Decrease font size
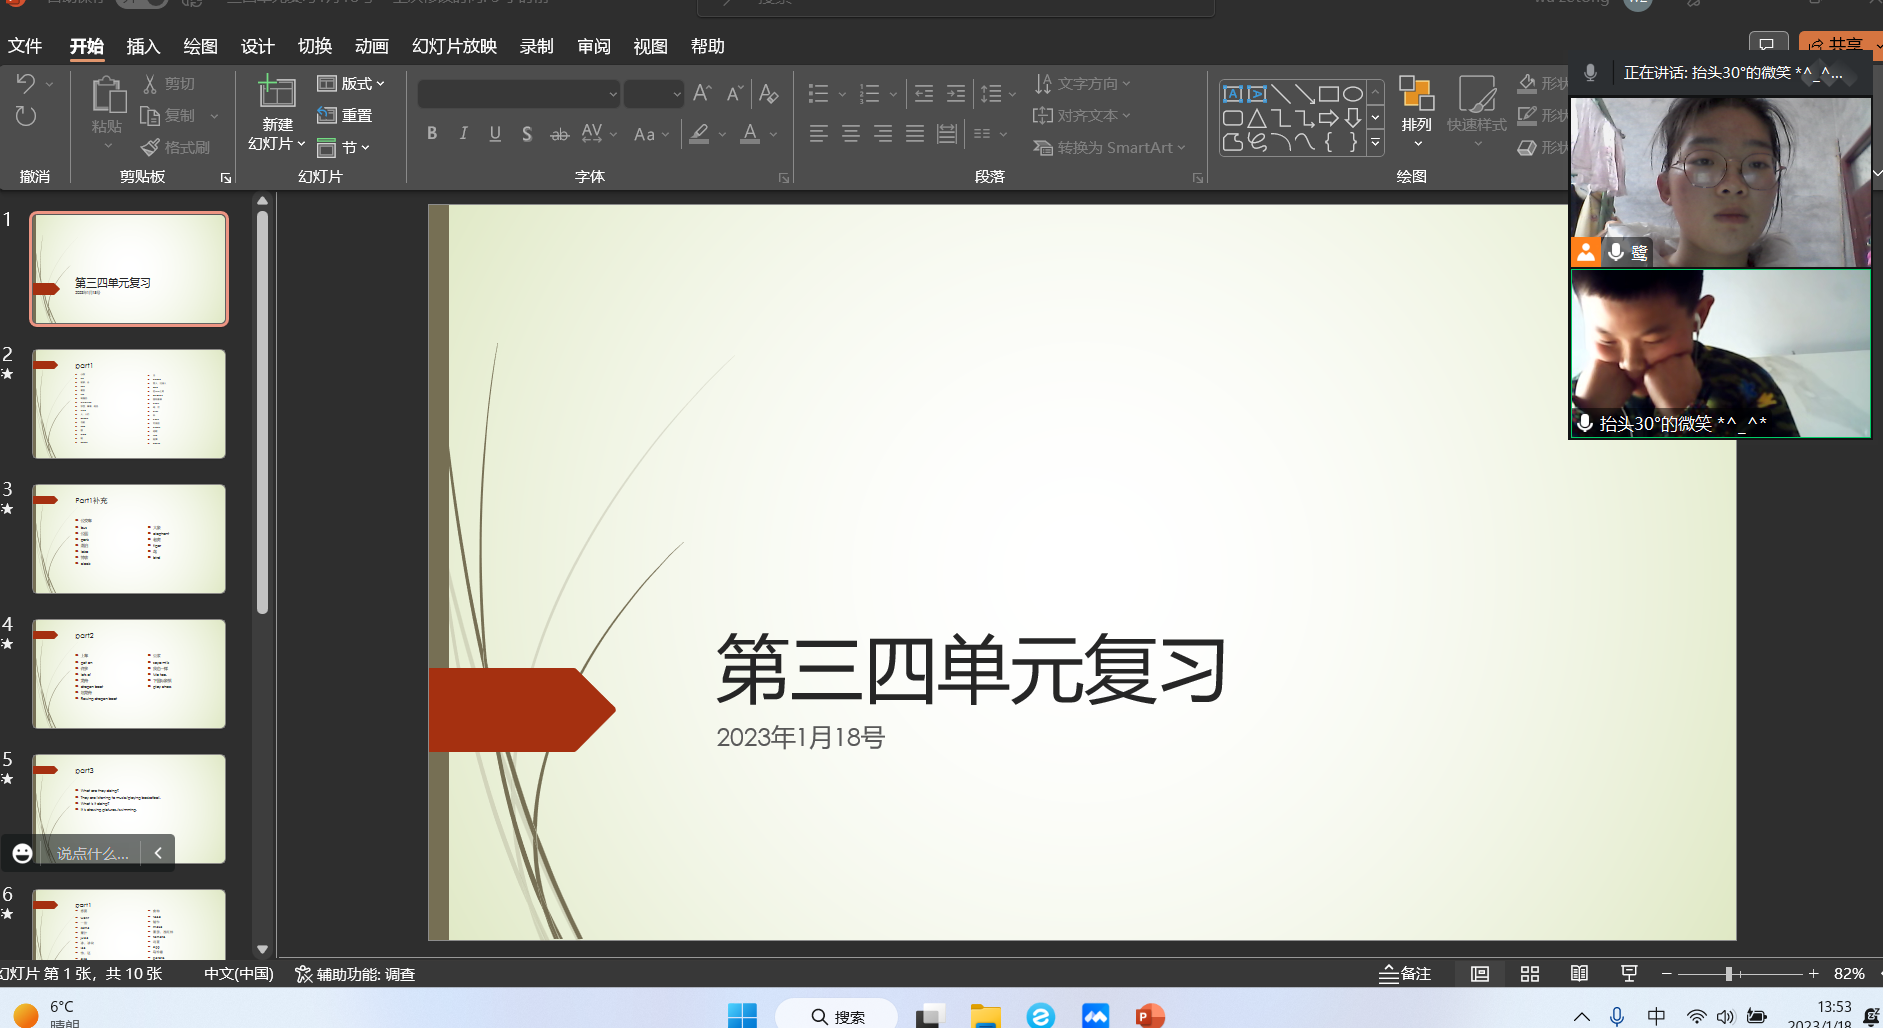The height and width of the screenshot is (1028, 1883). tap(734, 93)
